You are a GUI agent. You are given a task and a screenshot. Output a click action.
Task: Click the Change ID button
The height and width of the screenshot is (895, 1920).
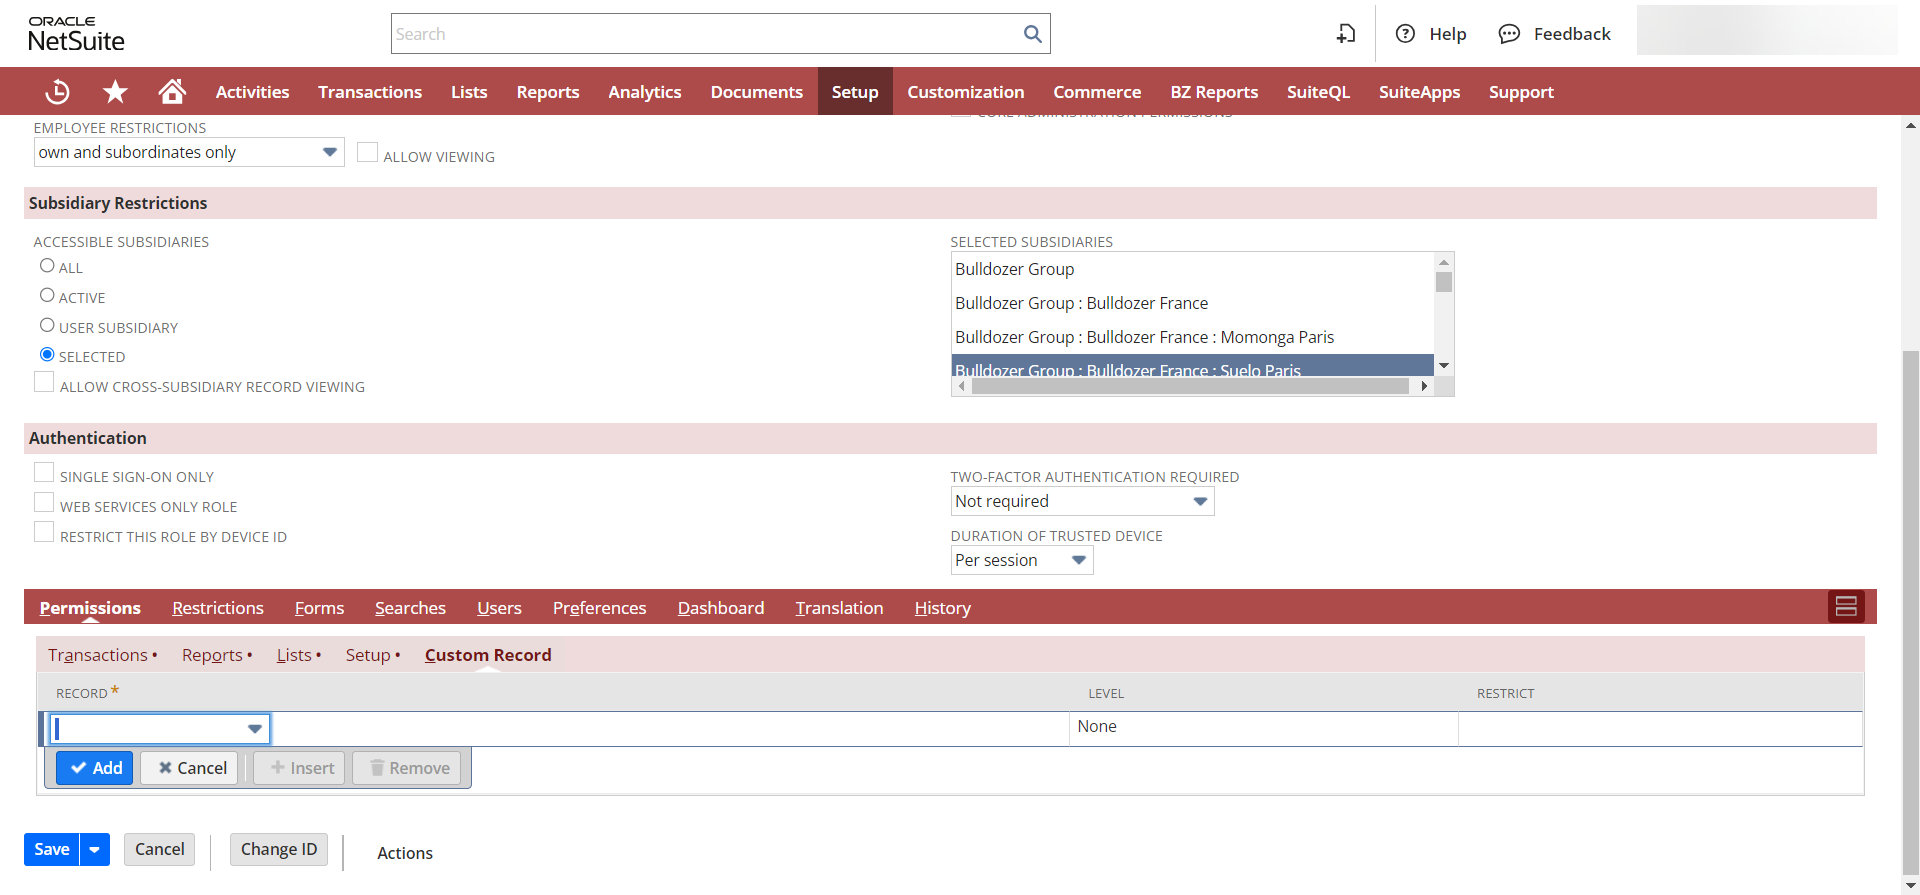[279, 849]
